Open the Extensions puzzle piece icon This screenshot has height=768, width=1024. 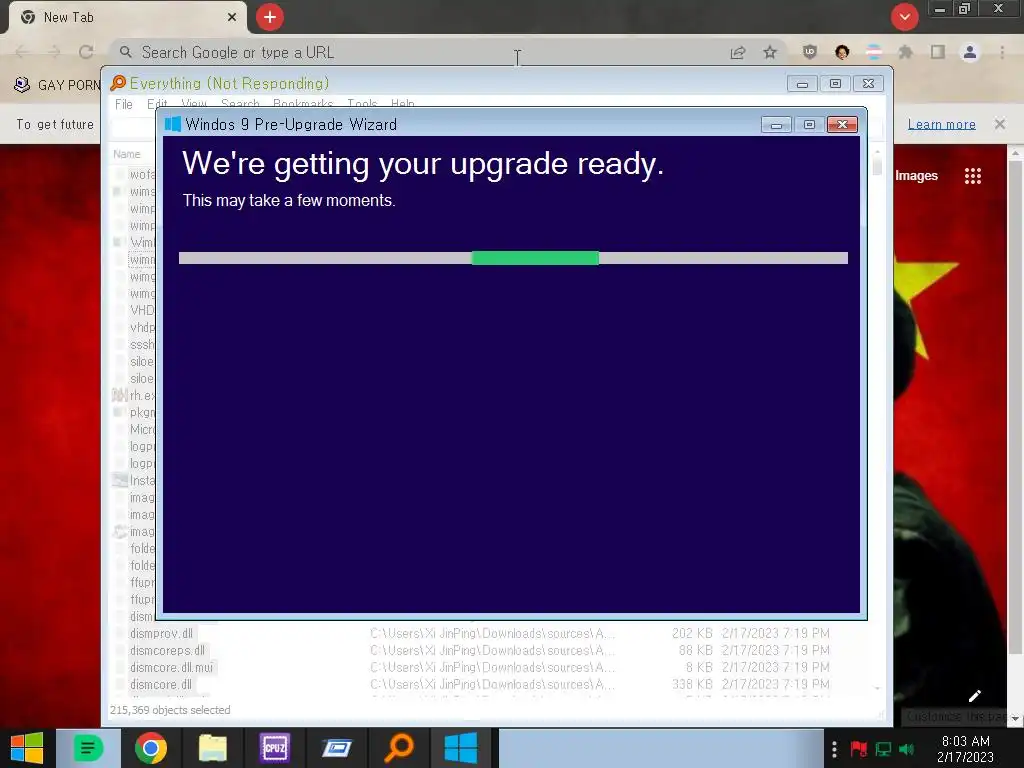(x=905, y=52)
